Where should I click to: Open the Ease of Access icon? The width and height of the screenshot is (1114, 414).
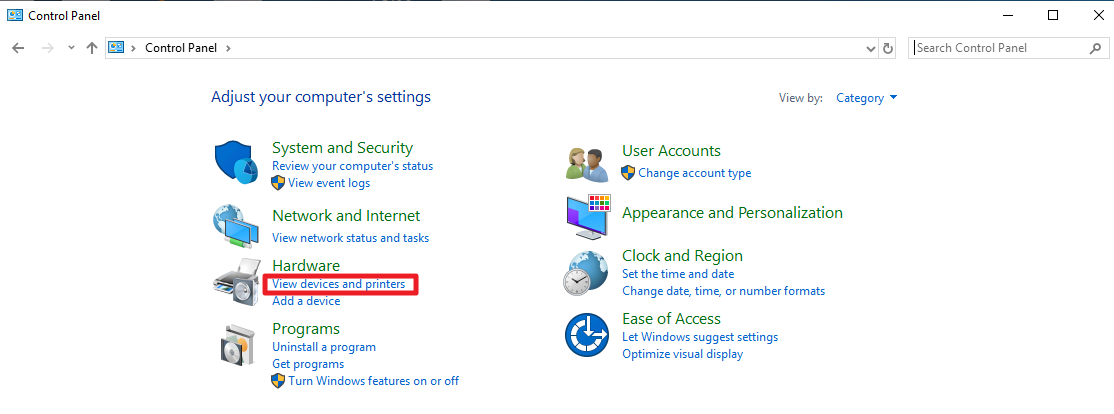tap(587, 334)
